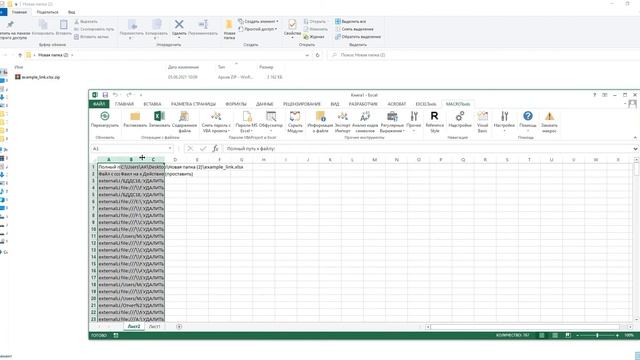Open the Name Box dropdown arrow
640x360 pixels.
click(170, 149)
